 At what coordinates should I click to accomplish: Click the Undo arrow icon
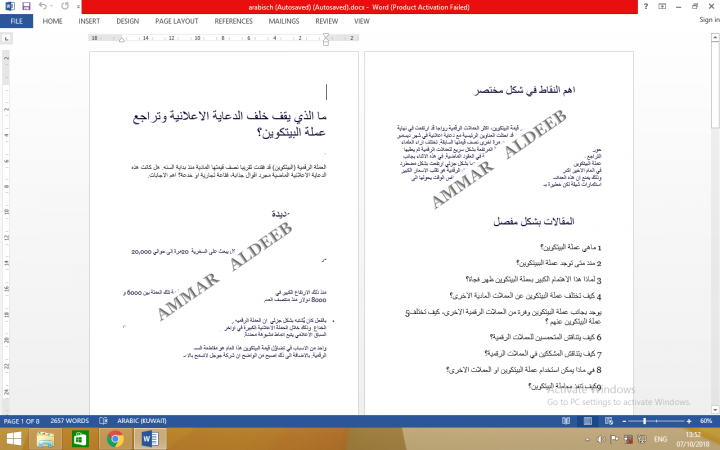coord(42,6)
